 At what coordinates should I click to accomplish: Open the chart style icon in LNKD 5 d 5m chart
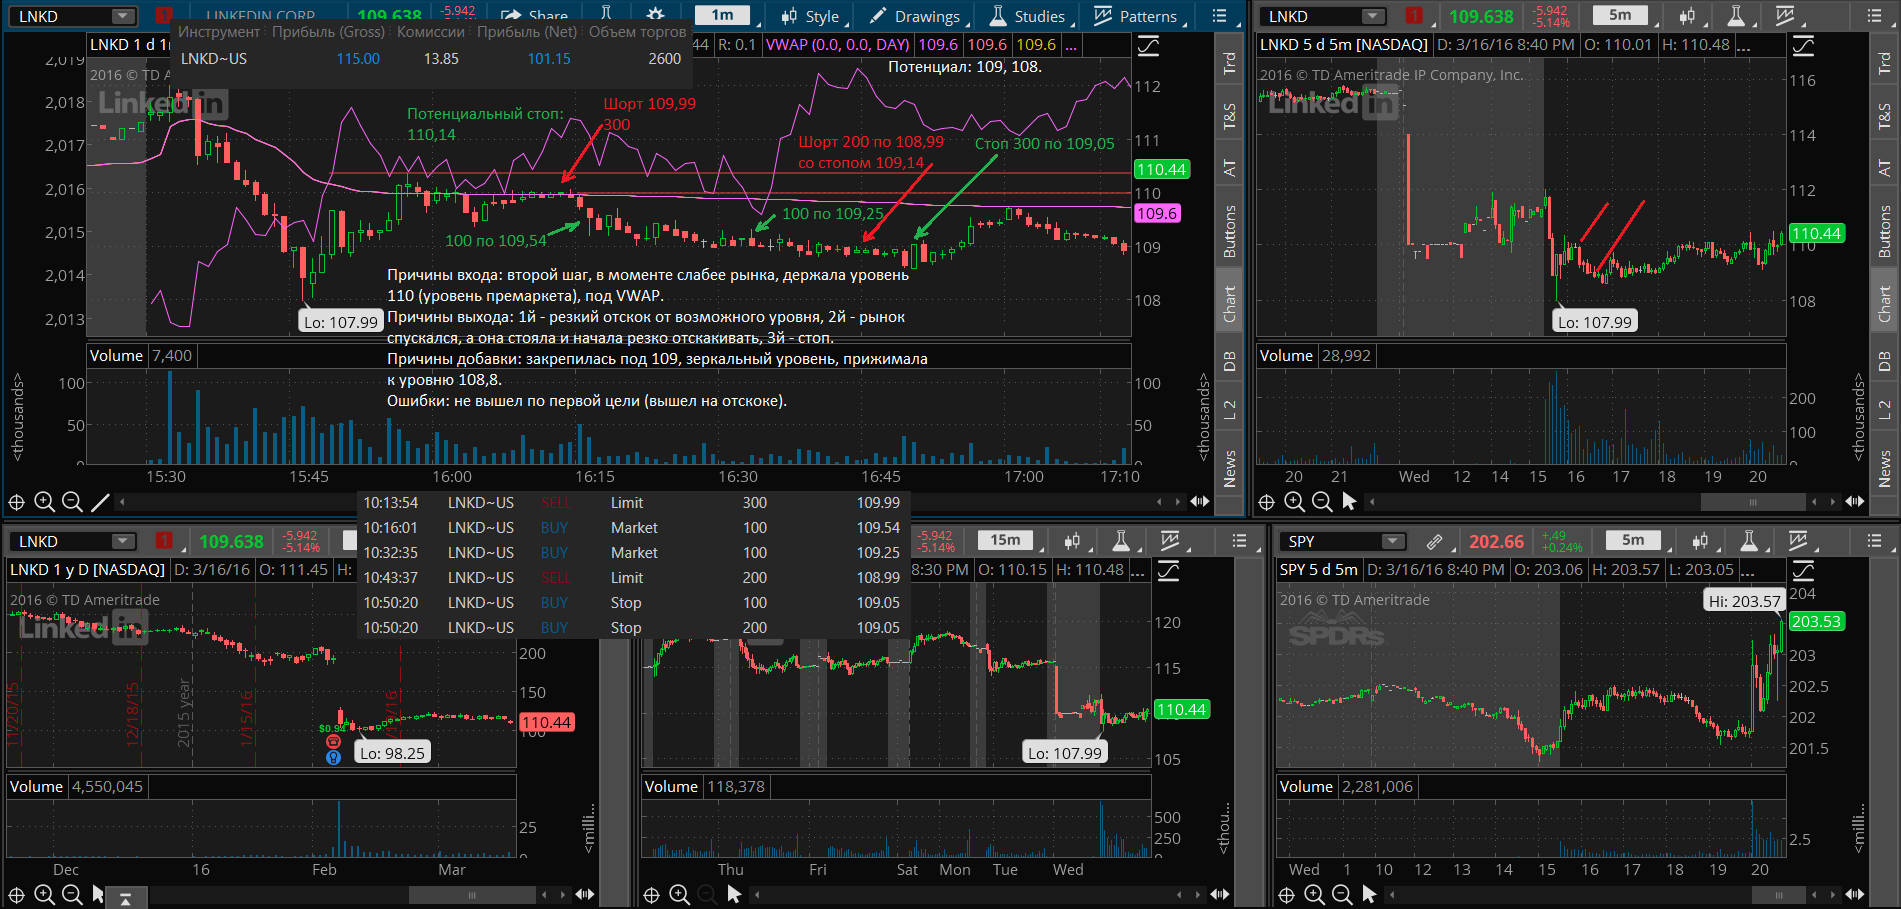coord(1688,16)
